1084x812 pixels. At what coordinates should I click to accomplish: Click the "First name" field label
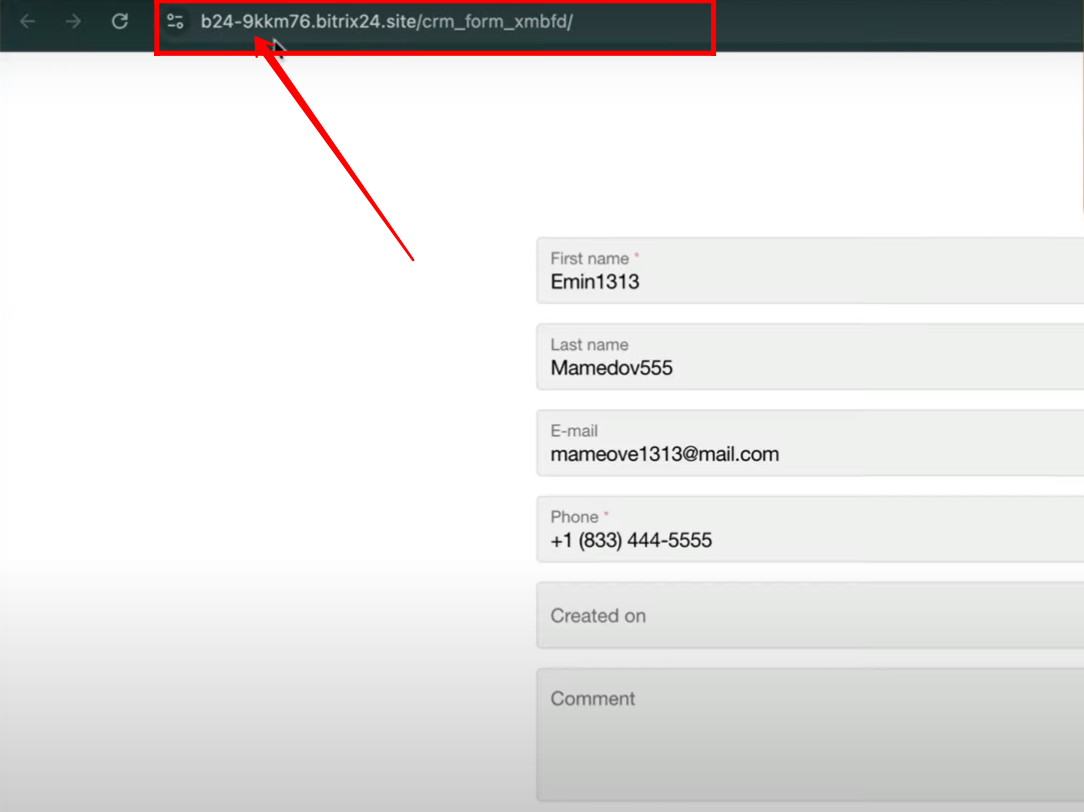coord(589,258)
